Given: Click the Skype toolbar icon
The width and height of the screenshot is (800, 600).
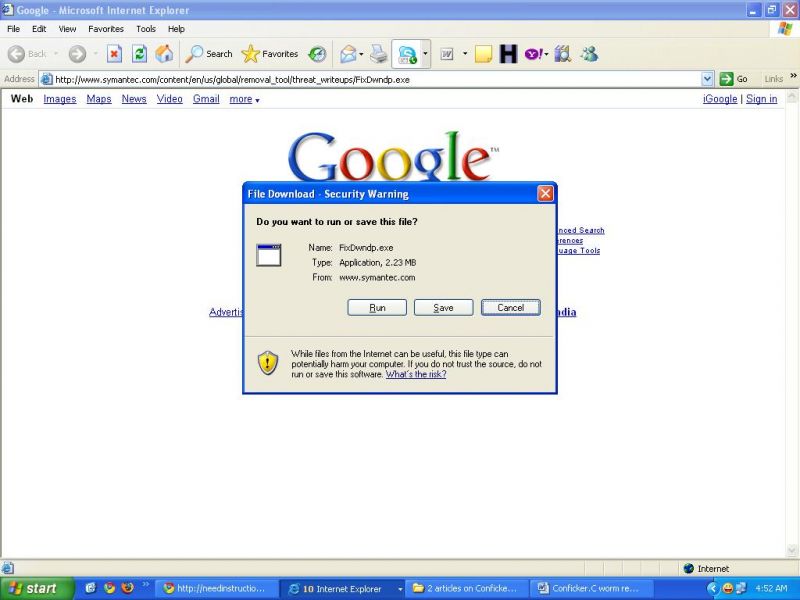Looking at the screenshot, I should (407, 54).
